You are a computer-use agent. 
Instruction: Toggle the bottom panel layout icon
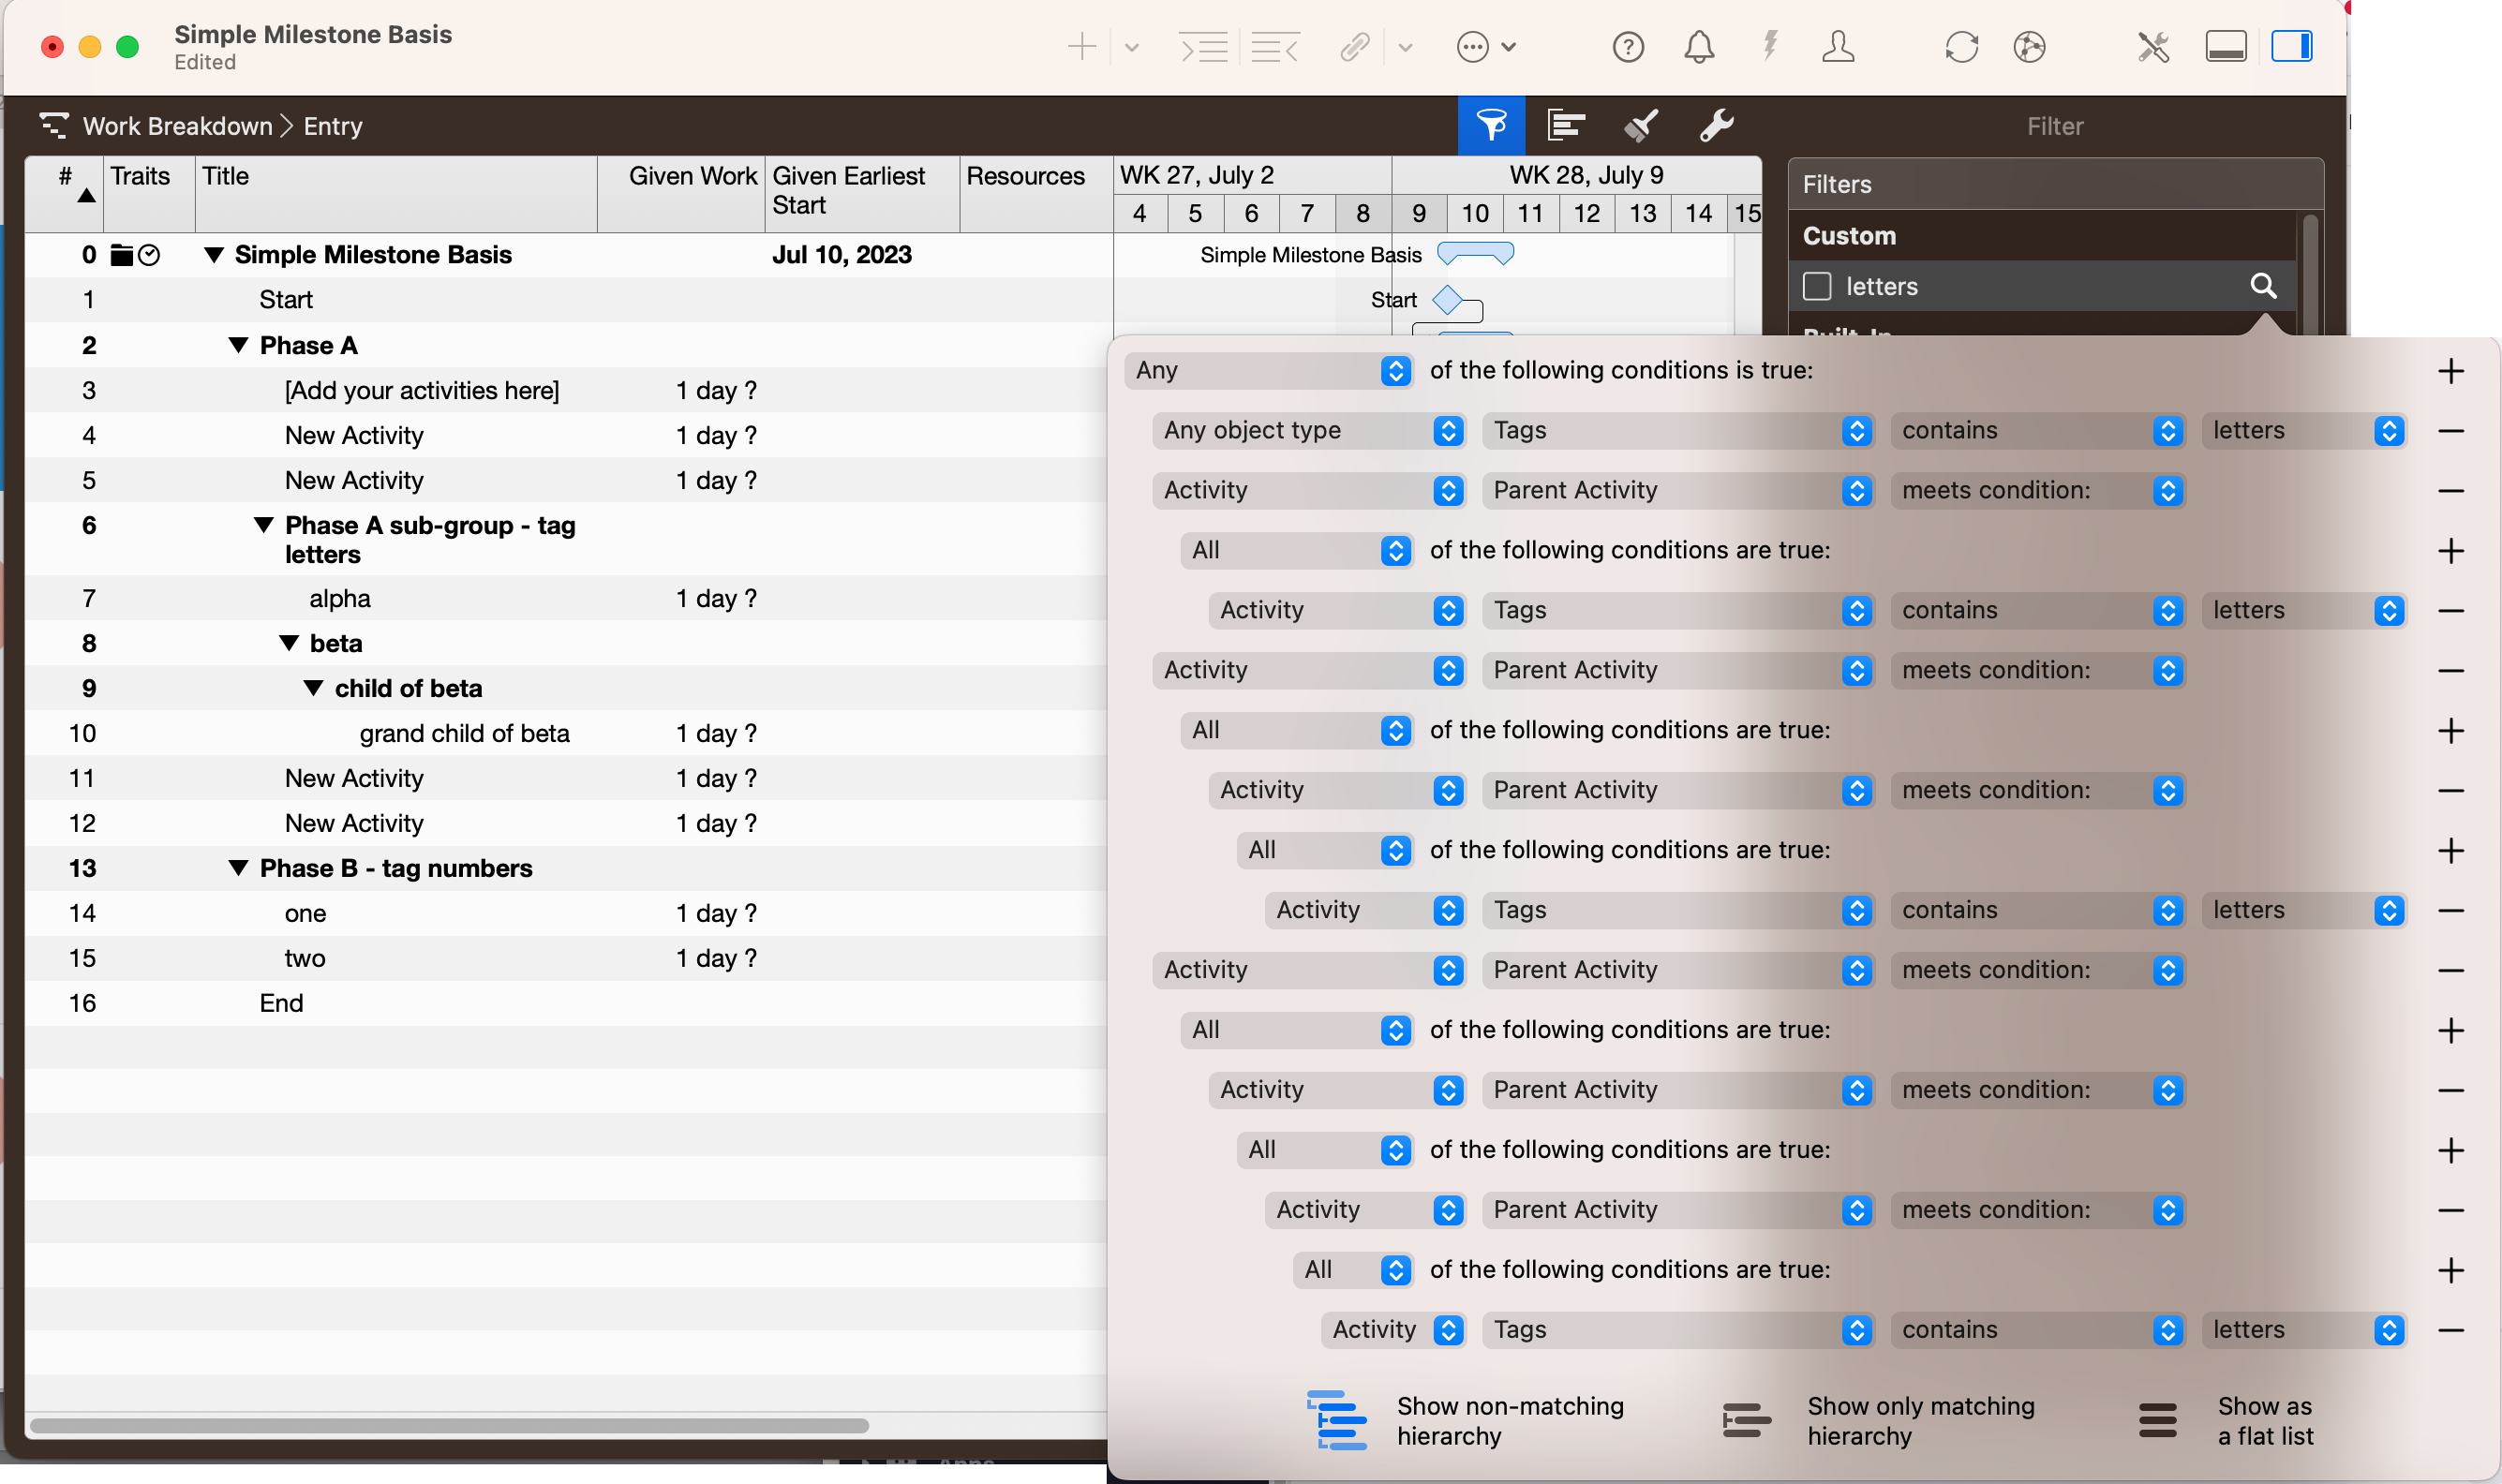click(x=2225, y=47)
